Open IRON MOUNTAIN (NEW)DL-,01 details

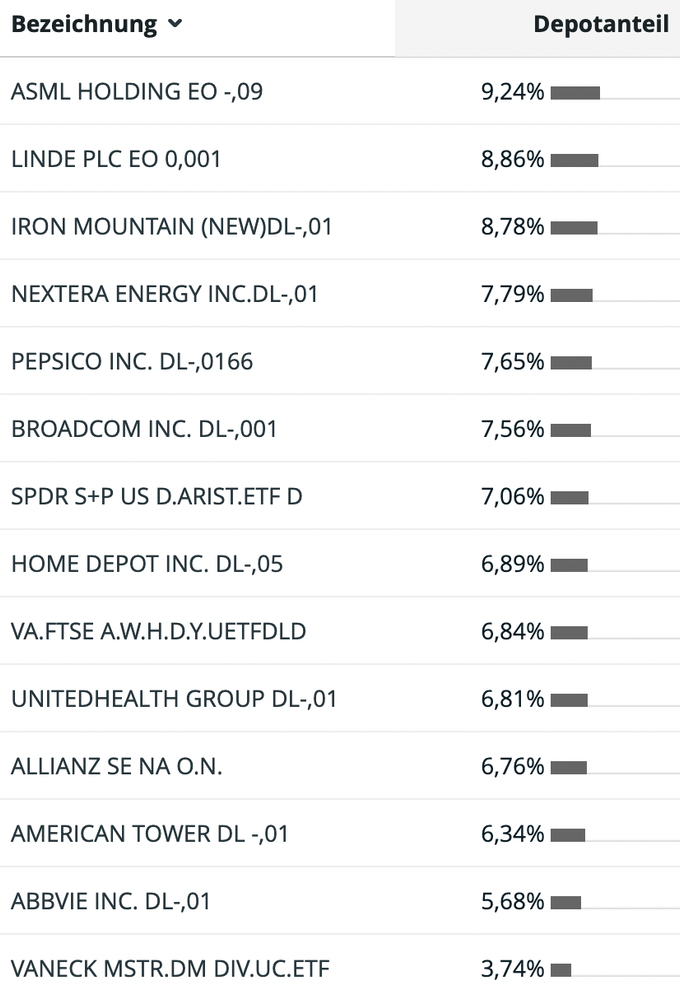(x=171, y=227)
